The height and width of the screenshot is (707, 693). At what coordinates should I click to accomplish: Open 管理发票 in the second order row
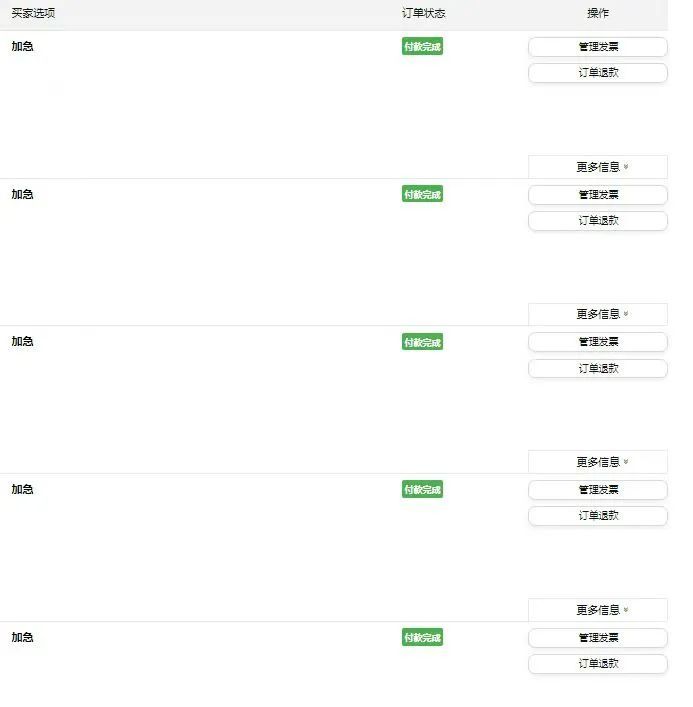597,195
